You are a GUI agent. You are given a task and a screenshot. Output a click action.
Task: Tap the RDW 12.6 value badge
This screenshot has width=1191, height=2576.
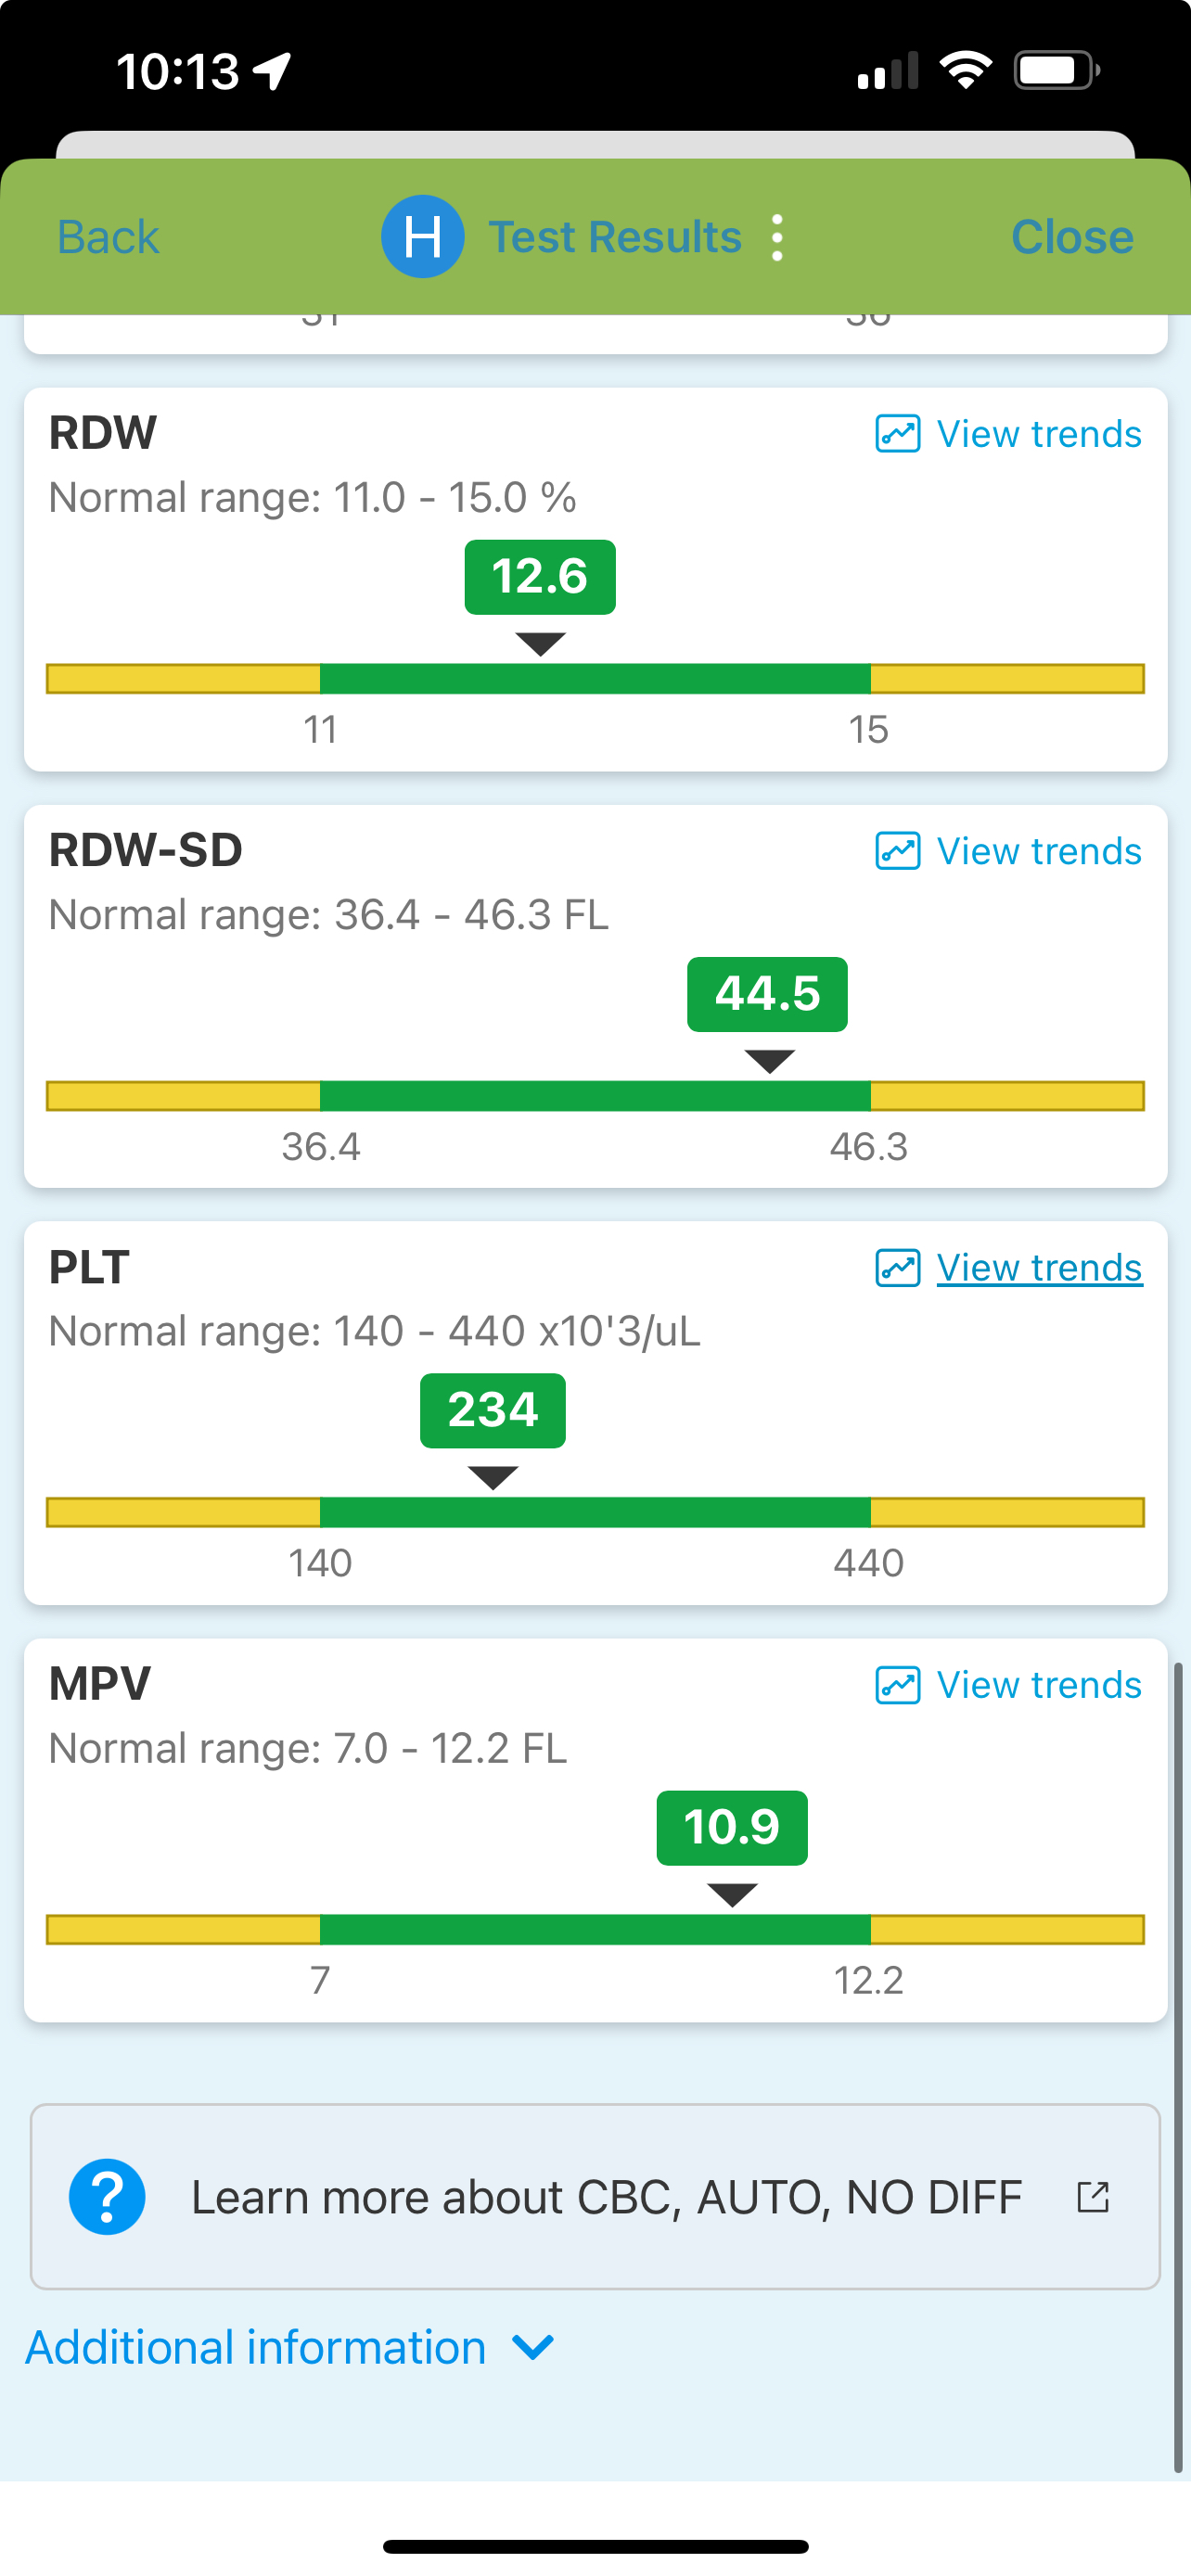[540, 577]
